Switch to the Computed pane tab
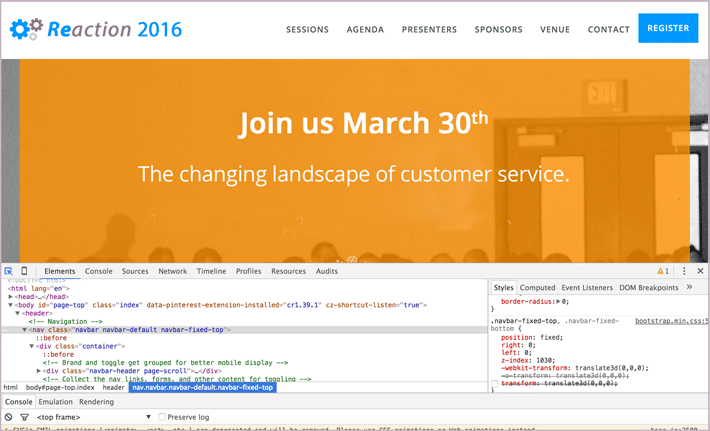The width and height of the screenshot is (710, 431). pyautogui.click(x=537, y=287)
